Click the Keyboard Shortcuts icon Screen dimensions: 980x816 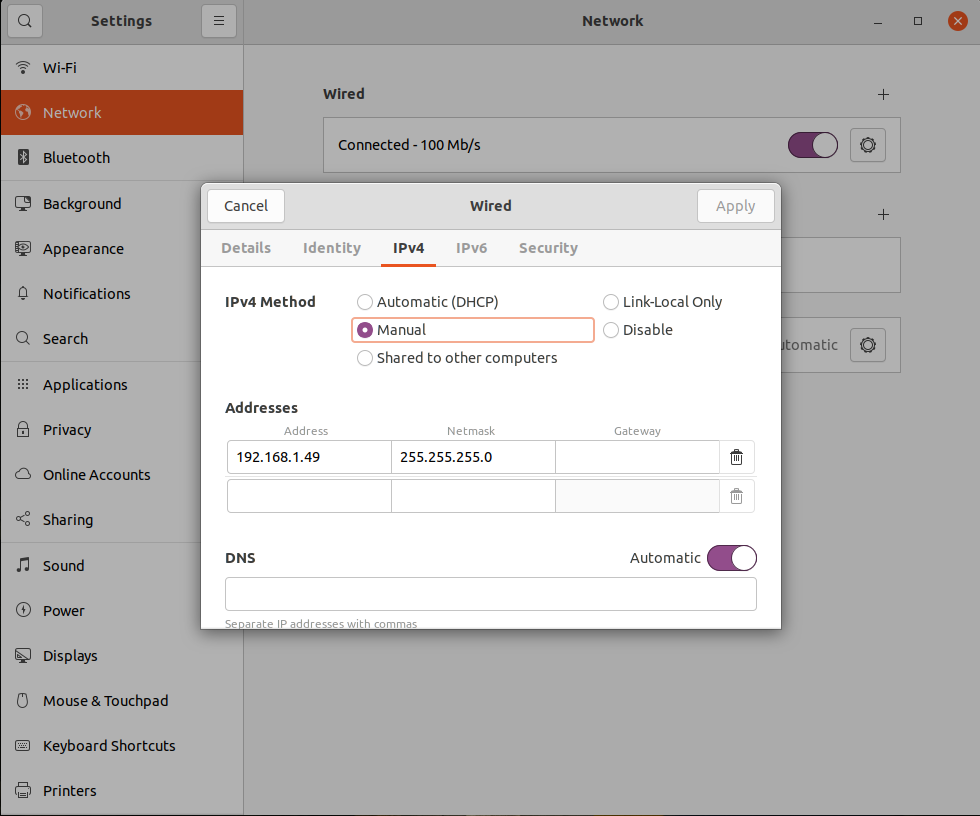(x=23, y=745)
